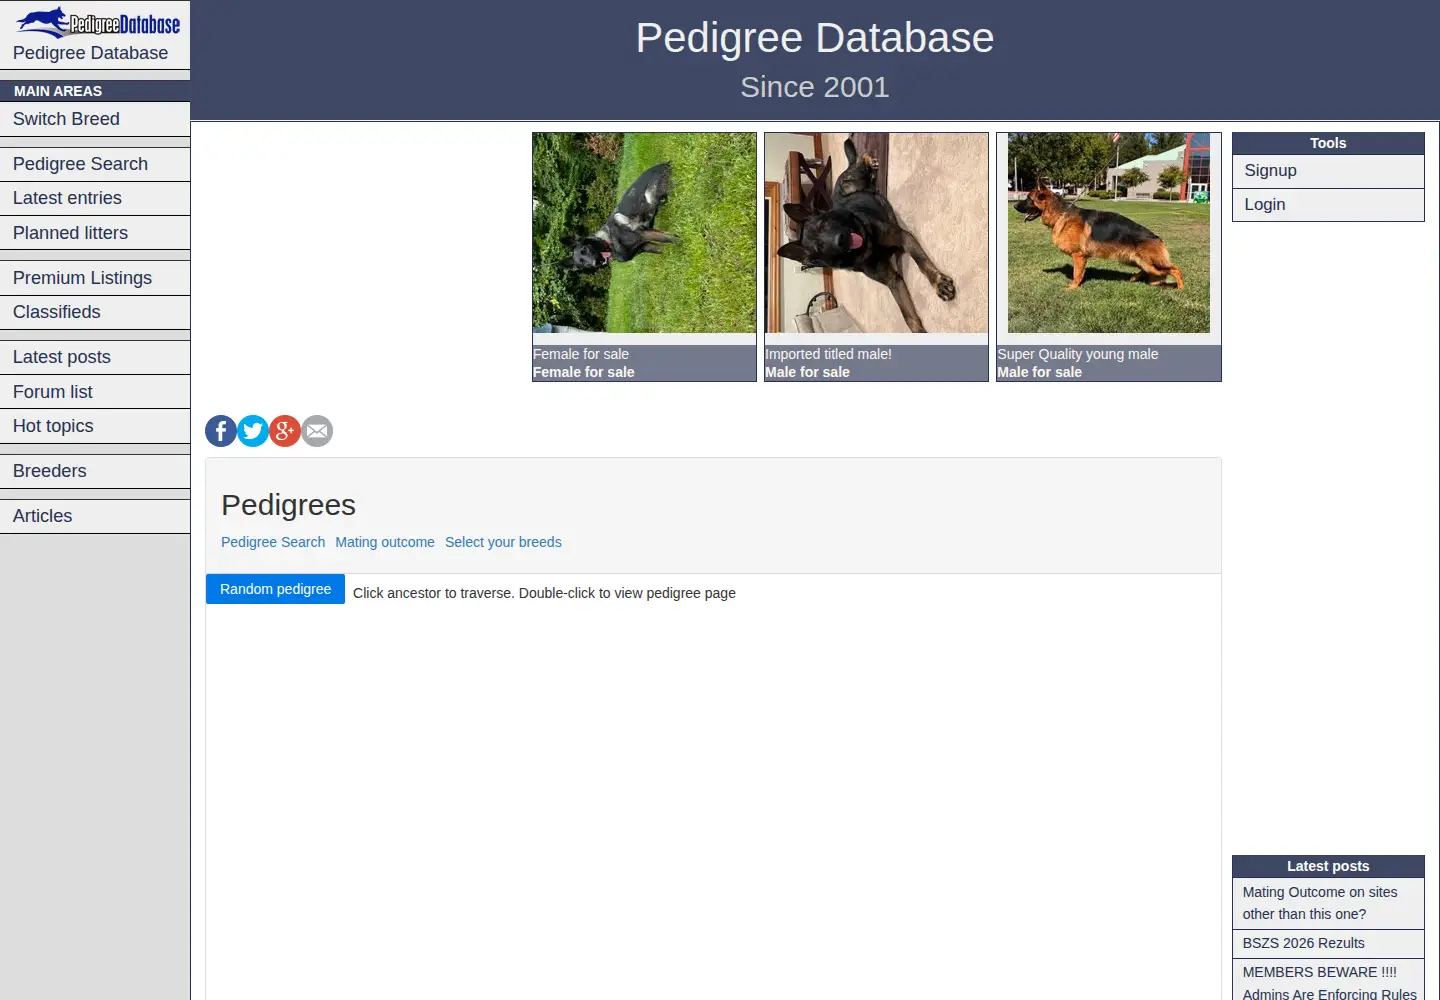Click 'Super Quality young male' caption
The image size is (1440, 1000).
click(x=1078, y=354)
